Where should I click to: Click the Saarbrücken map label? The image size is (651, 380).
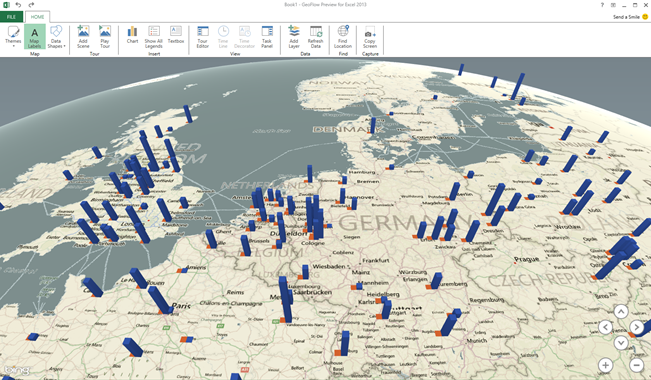tap(313, 292)
